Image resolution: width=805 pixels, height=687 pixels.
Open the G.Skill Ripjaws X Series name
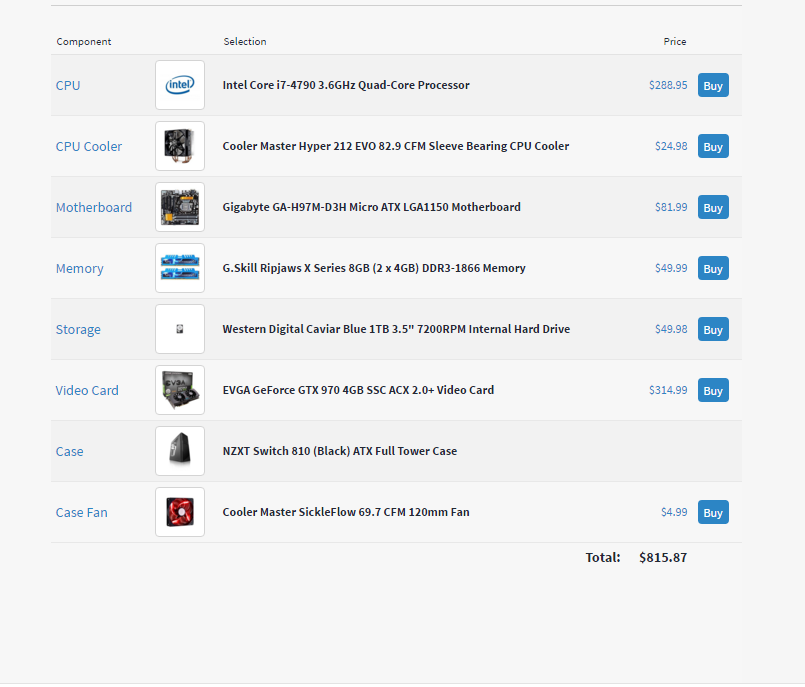(x=374, y=268)
